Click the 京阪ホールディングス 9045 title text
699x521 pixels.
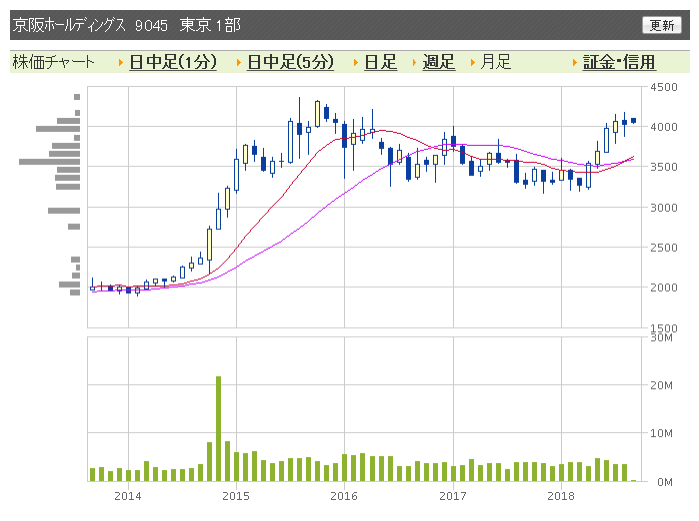[90, 25]
